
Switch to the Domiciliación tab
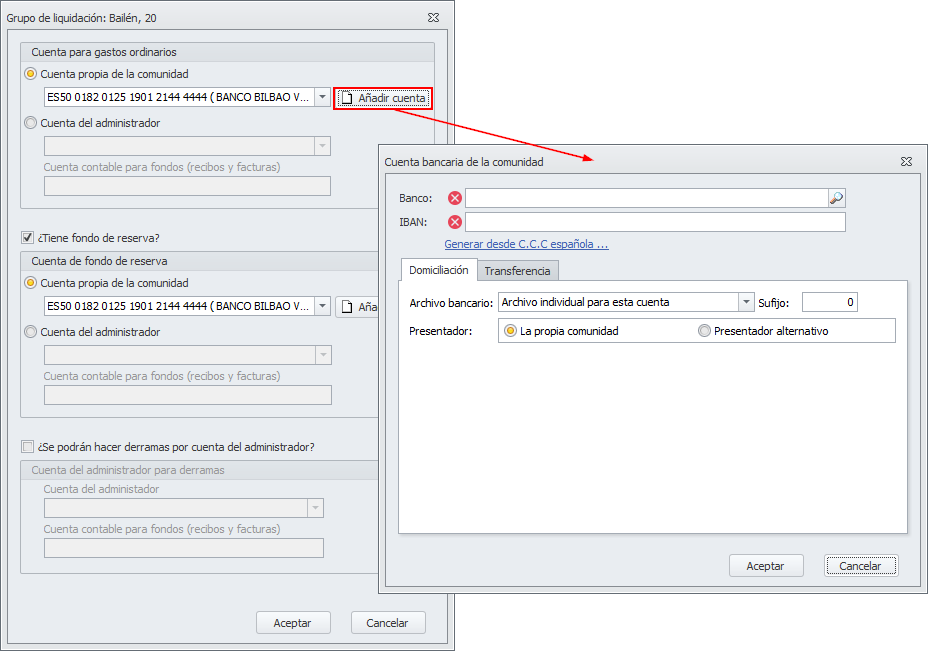coord(439,270)
